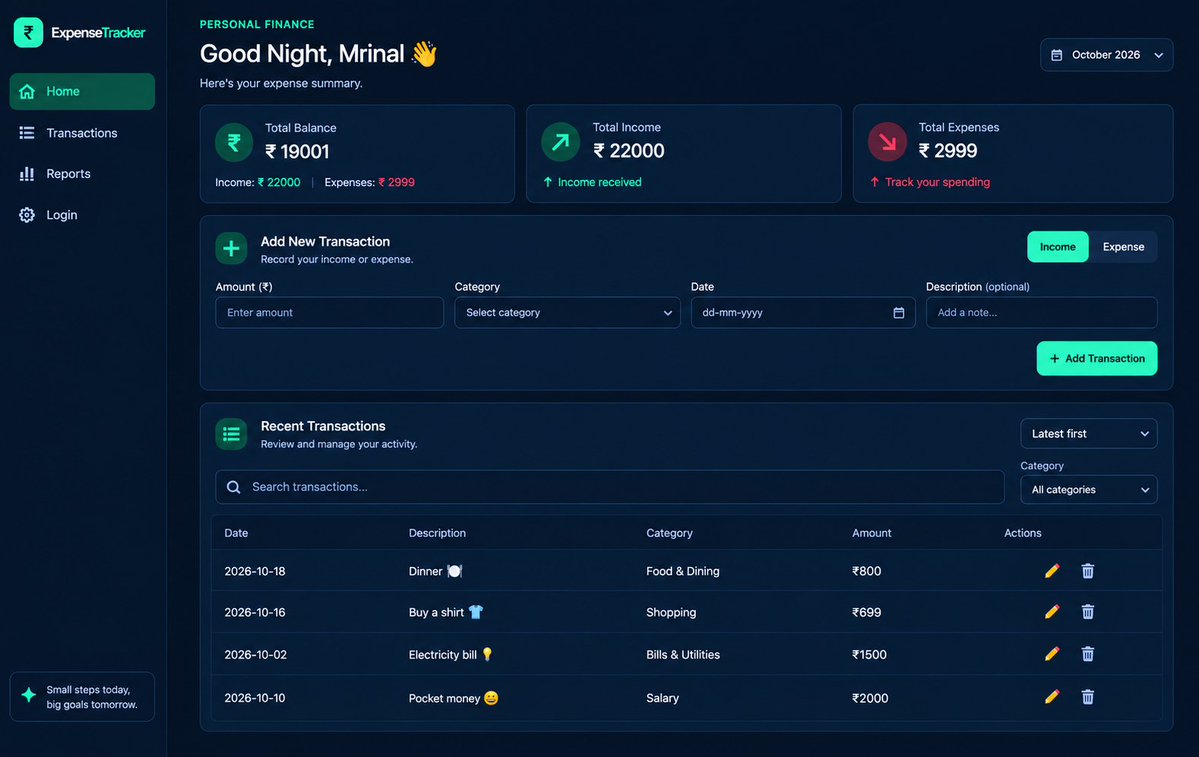Click calendar icon in October 2026 selector
The image size is (1199, 757).
(x=1057, y=55)
